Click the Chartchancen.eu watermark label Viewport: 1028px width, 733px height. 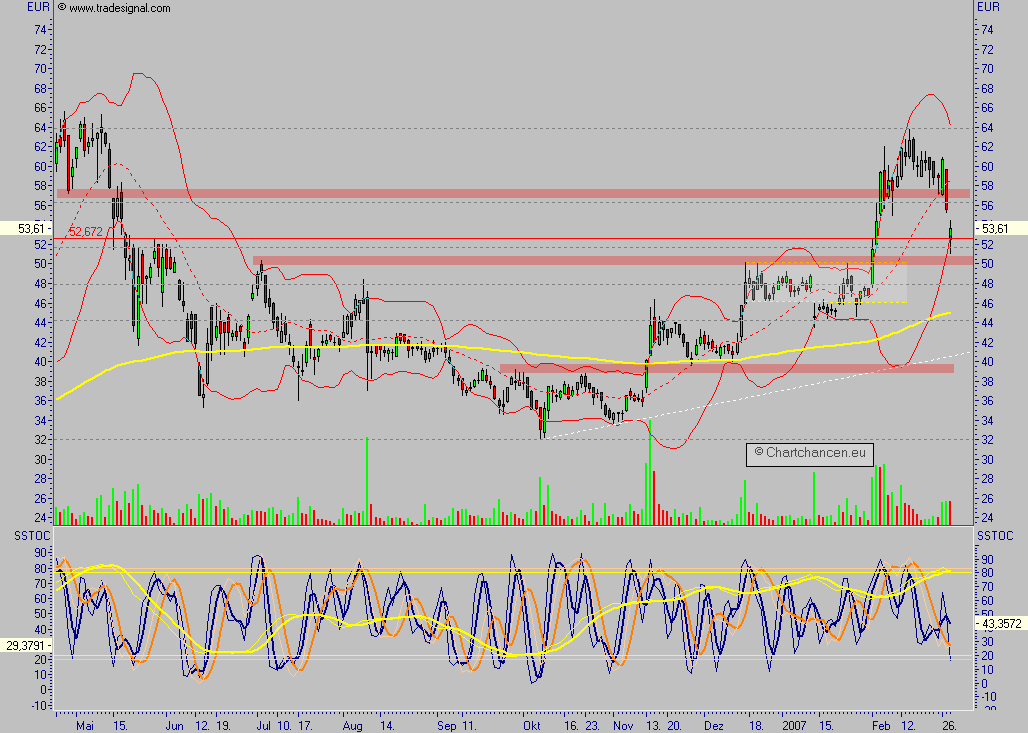[x=809, y=453]
